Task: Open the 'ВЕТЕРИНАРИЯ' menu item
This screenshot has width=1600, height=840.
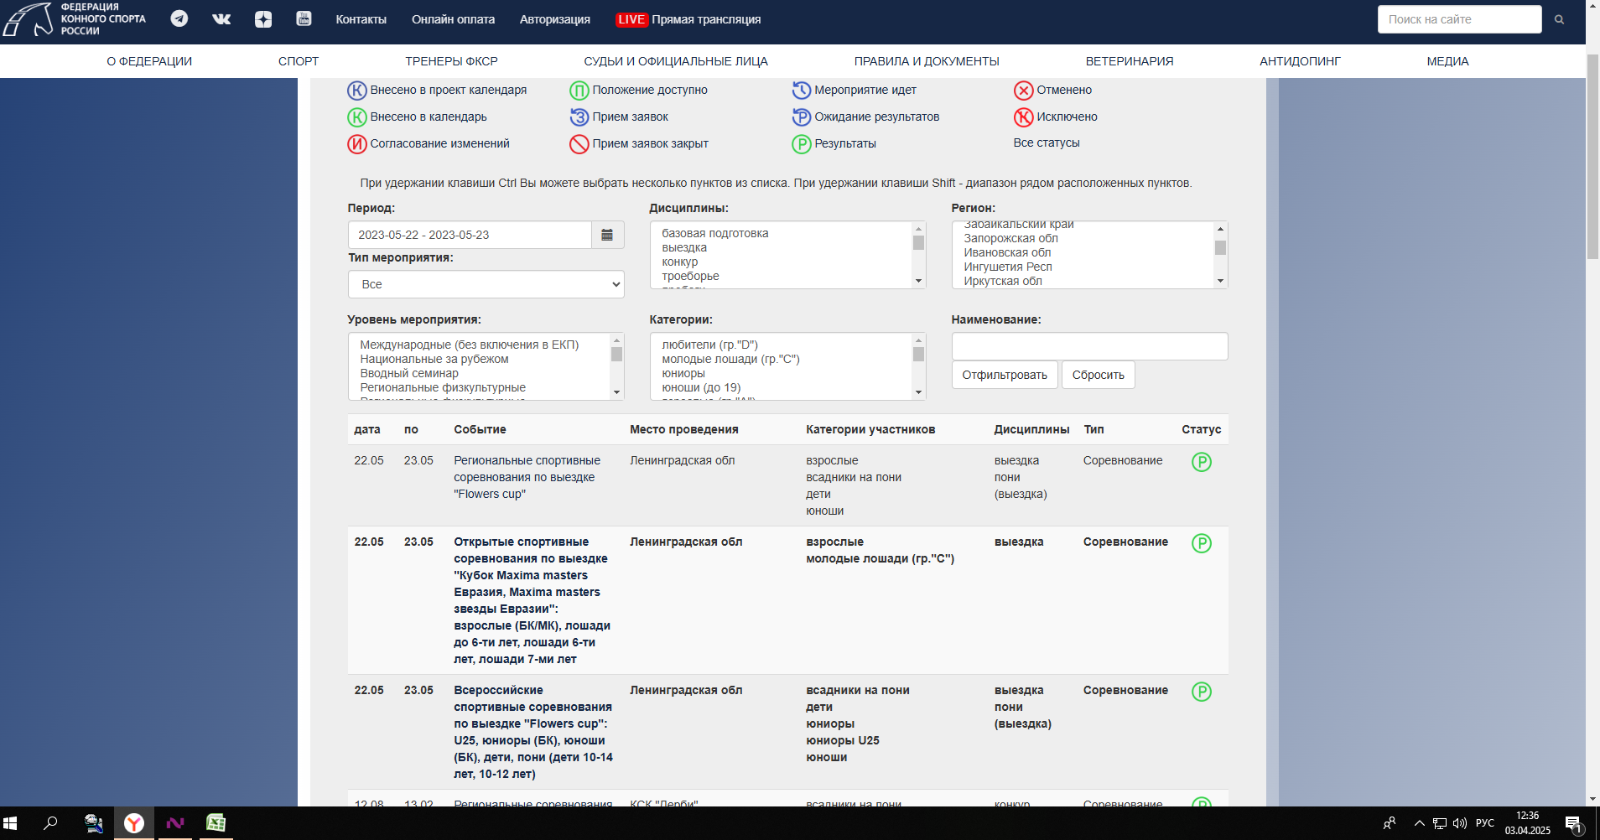Action: (x=1129, y=62)
